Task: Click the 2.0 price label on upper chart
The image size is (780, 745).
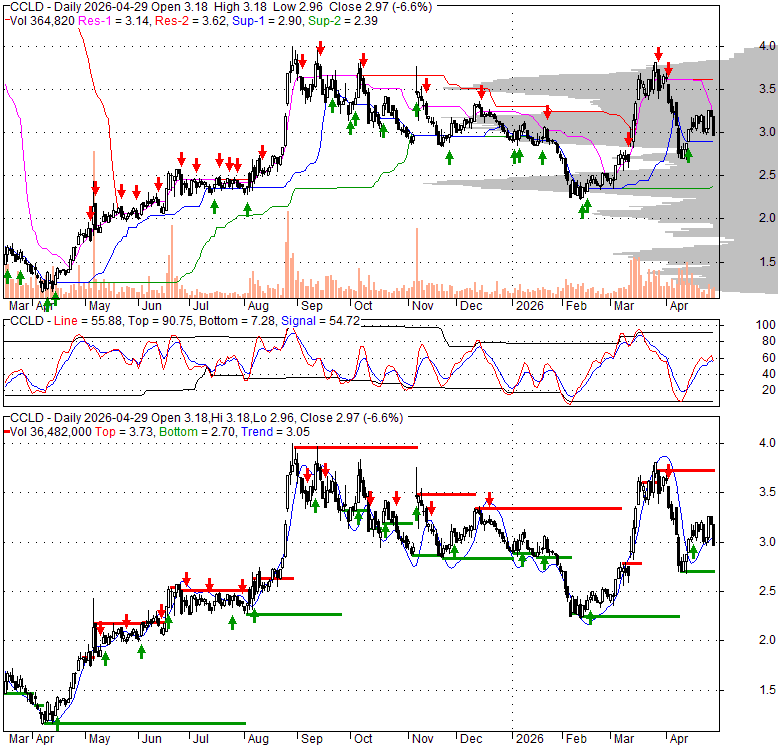Action: point(768,218)
